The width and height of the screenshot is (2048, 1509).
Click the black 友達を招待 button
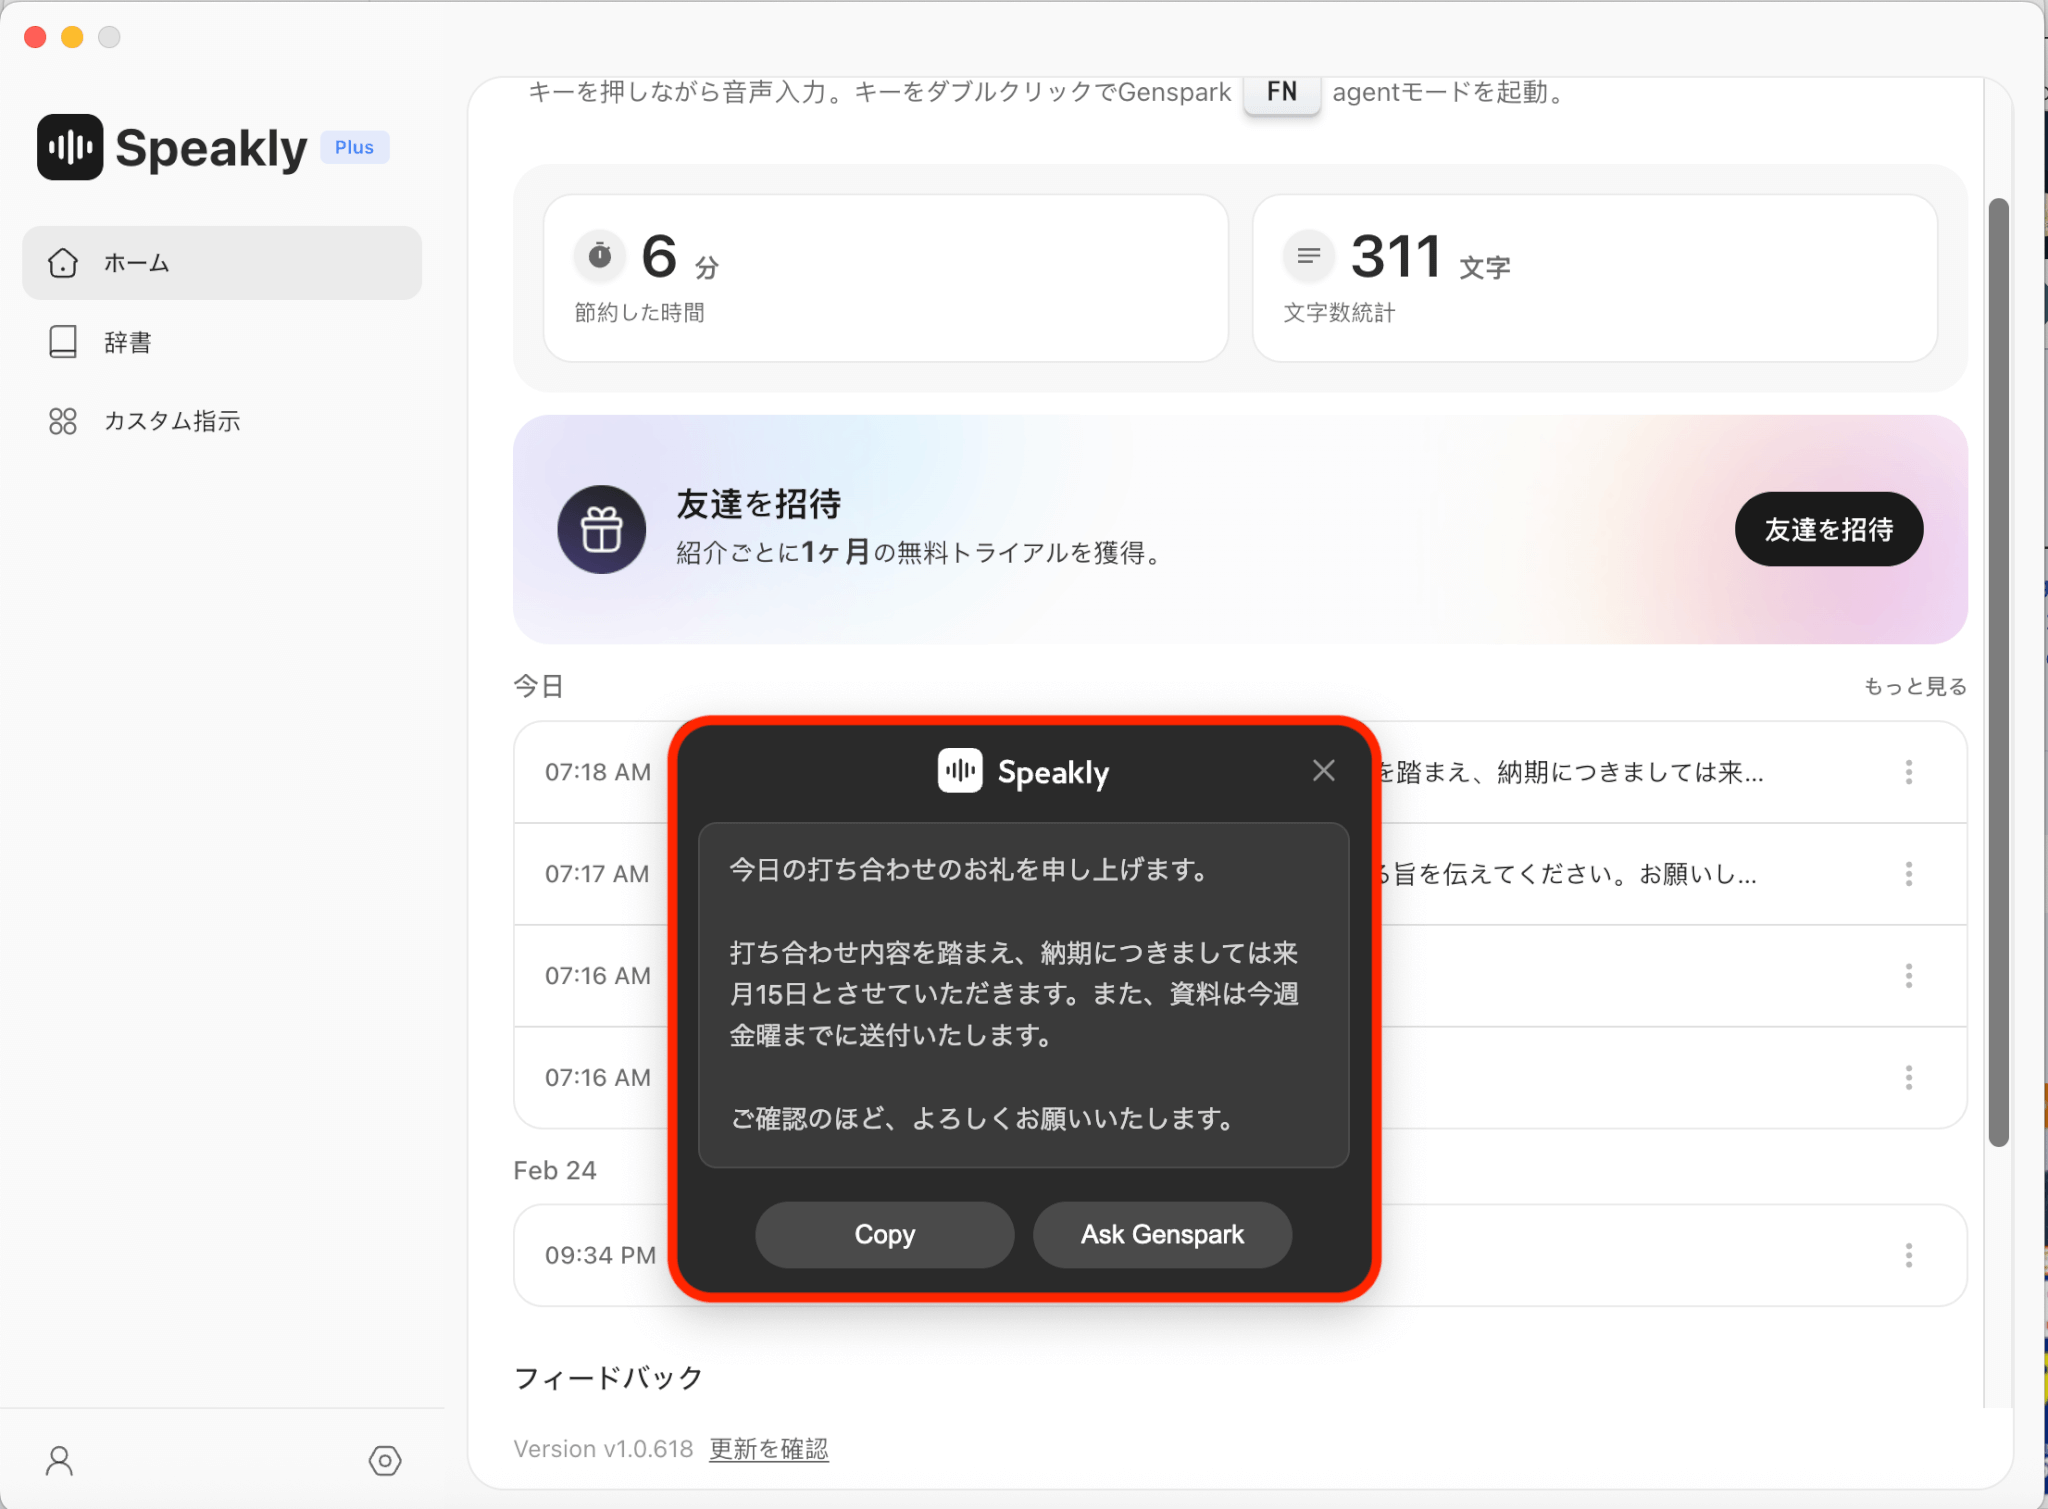pyautogui.click(x=1828, y=529)
